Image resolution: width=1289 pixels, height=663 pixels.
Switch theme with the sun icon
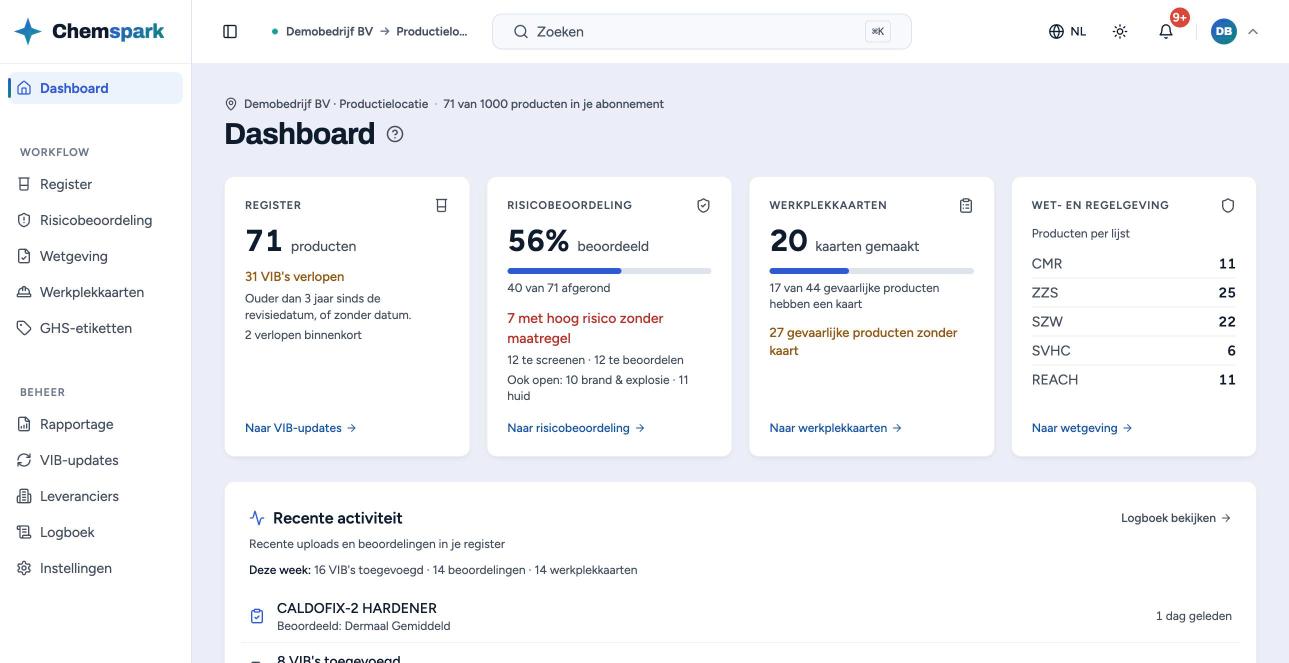click(1120, 32)
